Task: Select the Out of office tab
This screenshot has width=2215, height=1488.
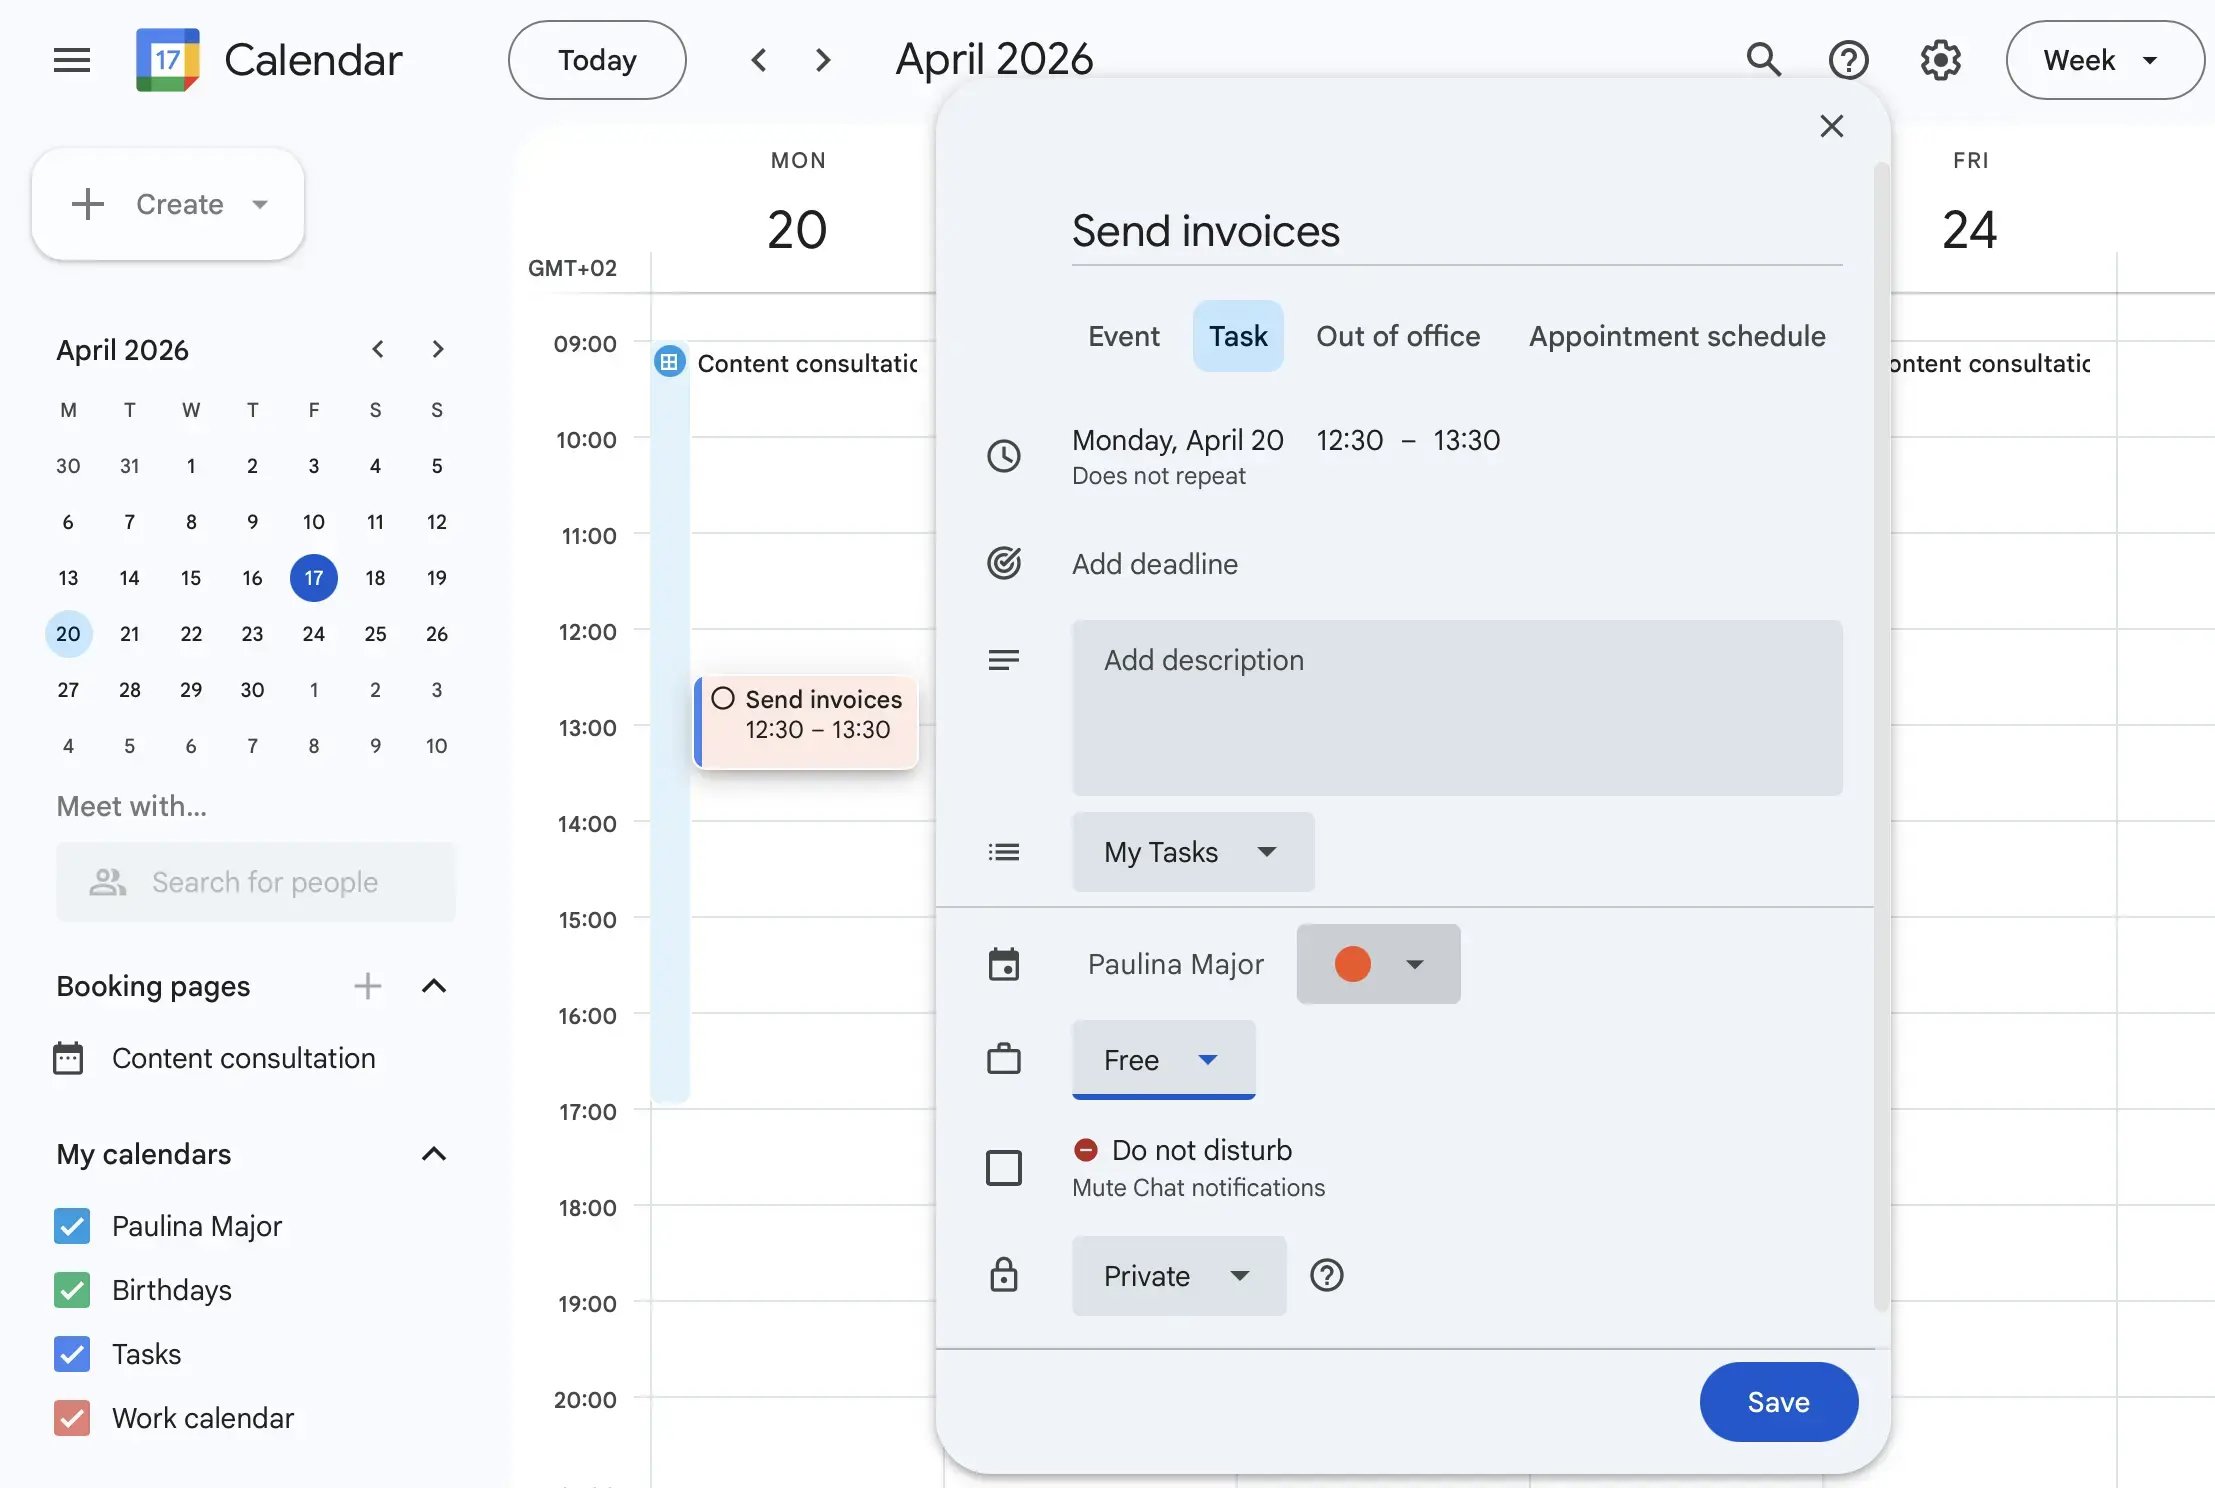Action: [x=1398, y=336]
